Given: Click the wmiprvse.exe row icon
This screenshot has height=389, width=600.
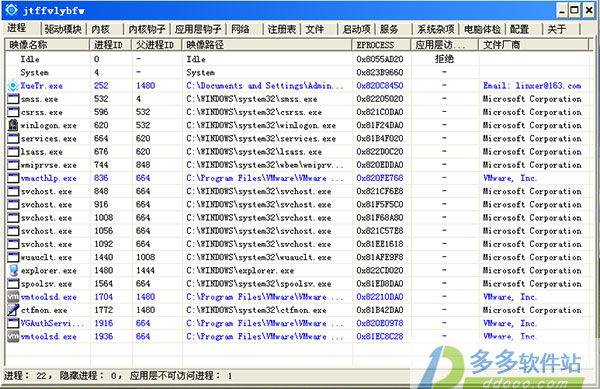Looking at the screenshot, I should pyautogui.click(x=13, y=165).
